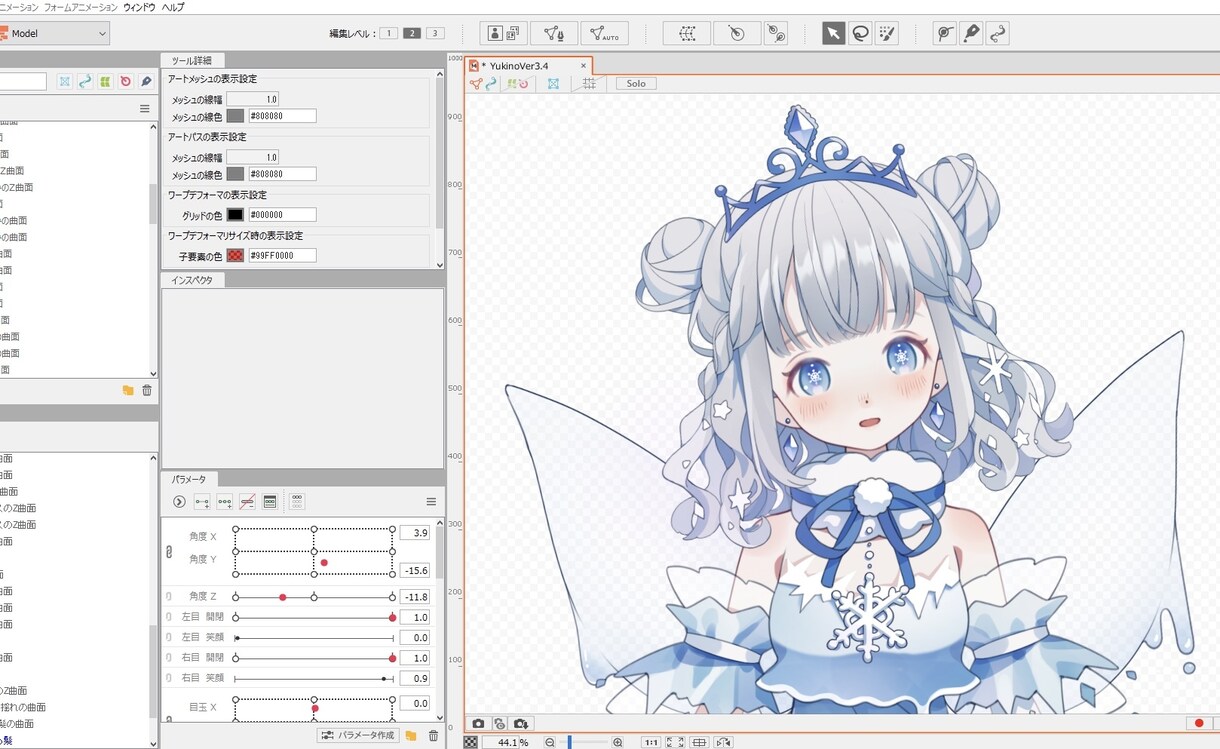
Task: Click the 1:1 zoom button
Action: [650, 742]
